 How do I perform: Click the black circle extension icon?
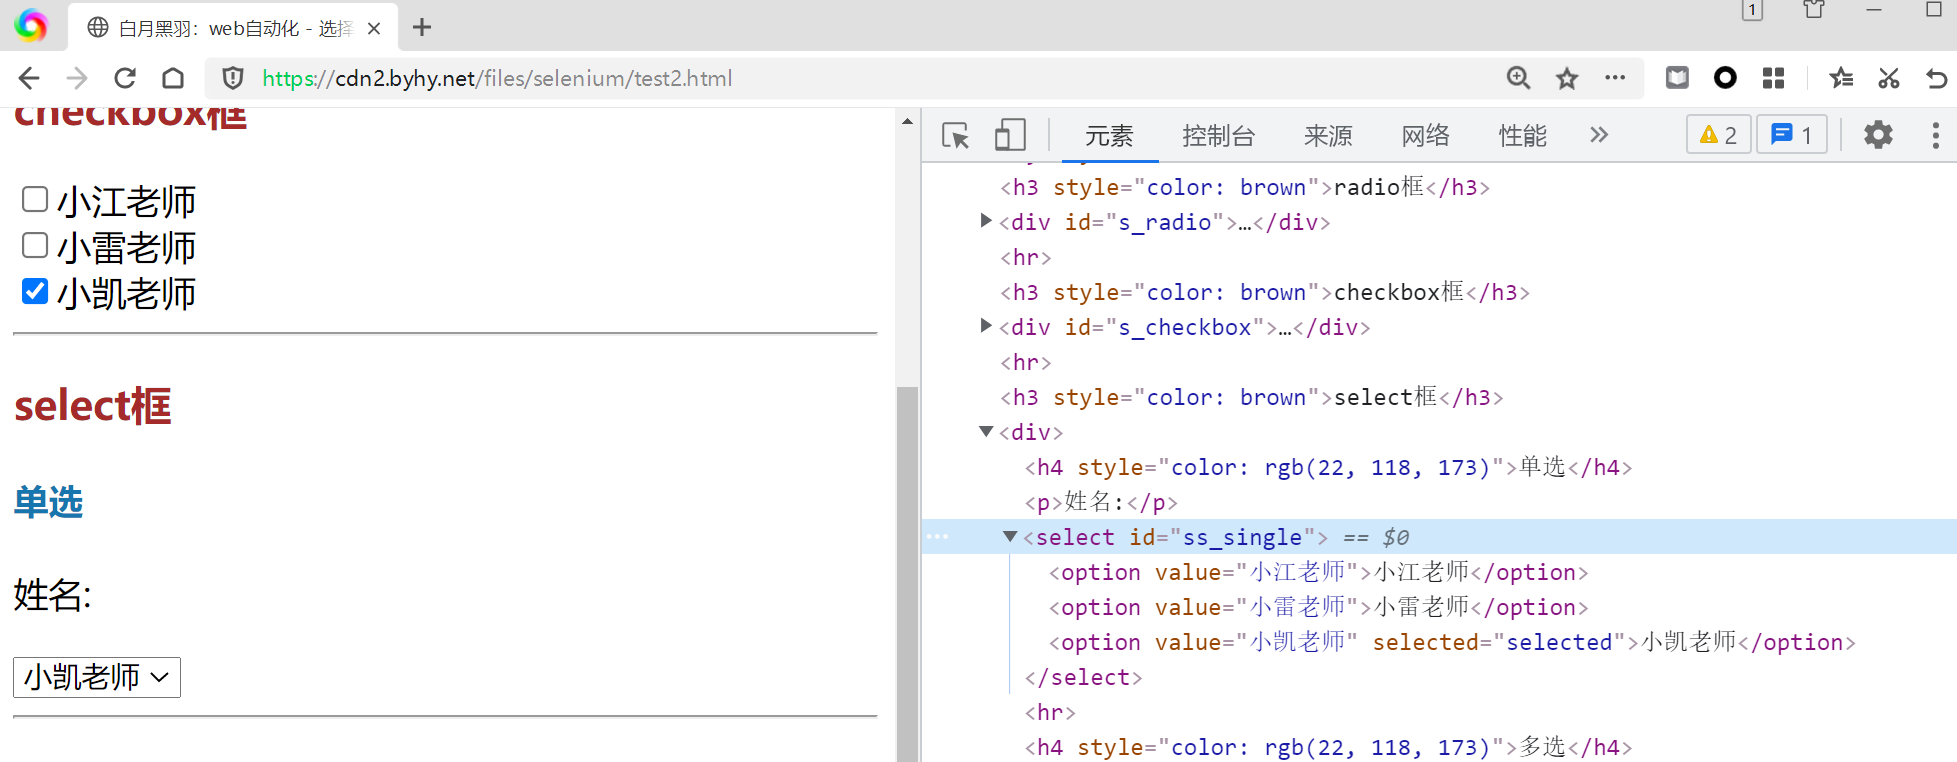(x=1725, y=78)
